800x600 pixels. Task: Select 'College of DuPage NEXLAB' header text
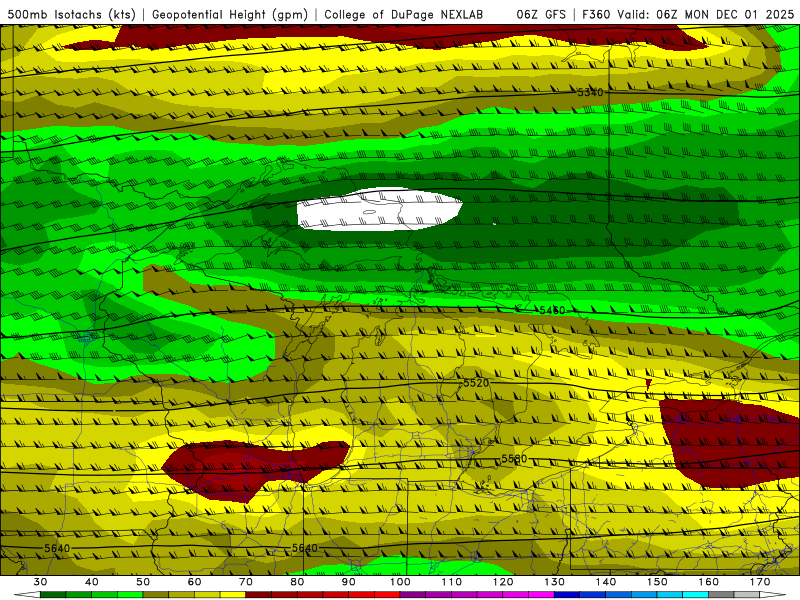[x=403, y=14]
